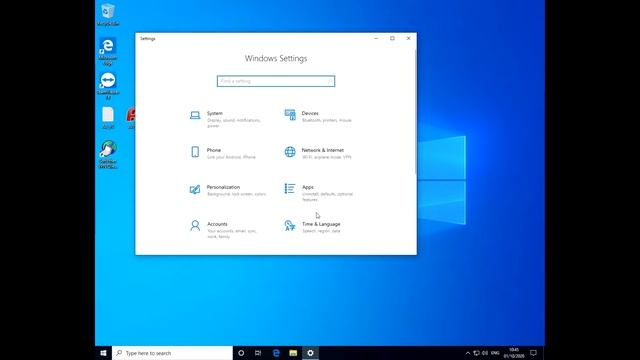
Task: Click the 'Time & Language' label text
Action: click(321, 224)
